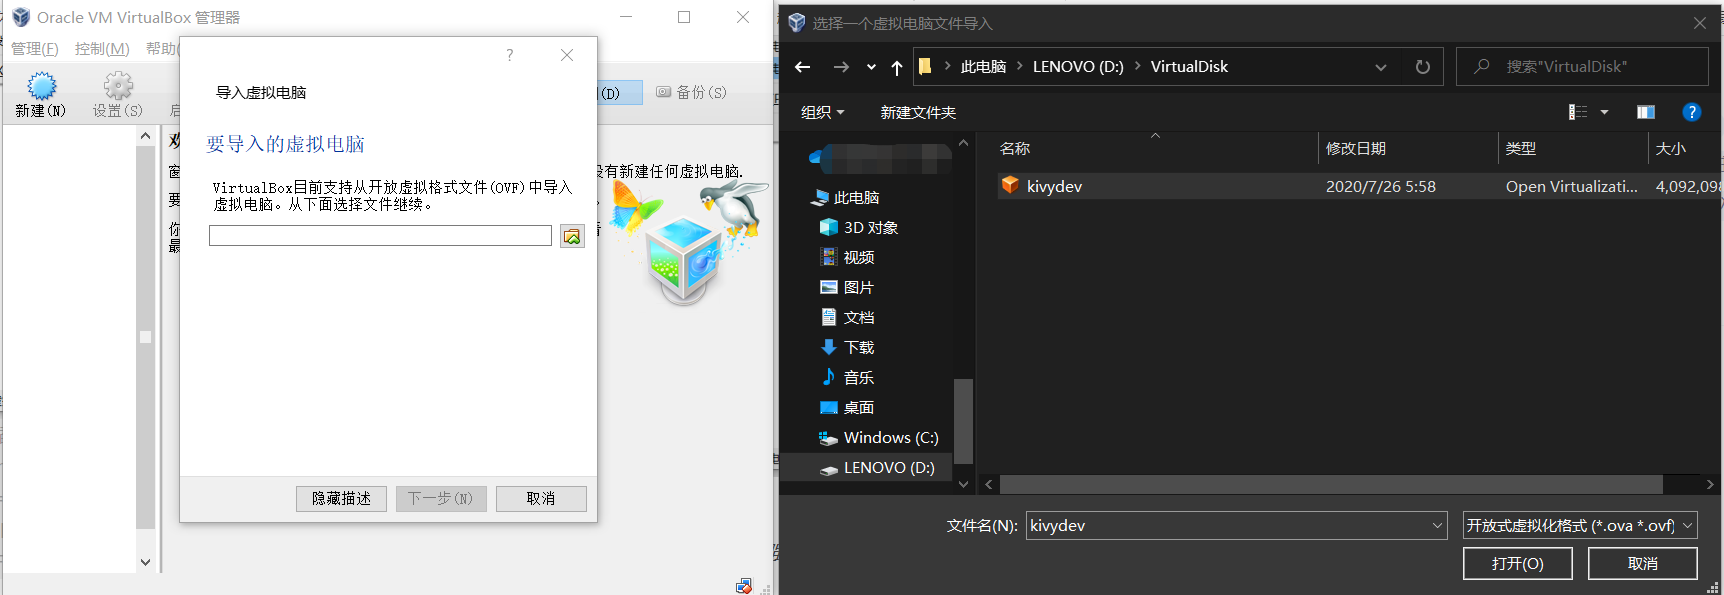Click Open Virtualizati... type cell
Image resolution: width=1724 pixels, height=595 pixels.
[1571, 186]
